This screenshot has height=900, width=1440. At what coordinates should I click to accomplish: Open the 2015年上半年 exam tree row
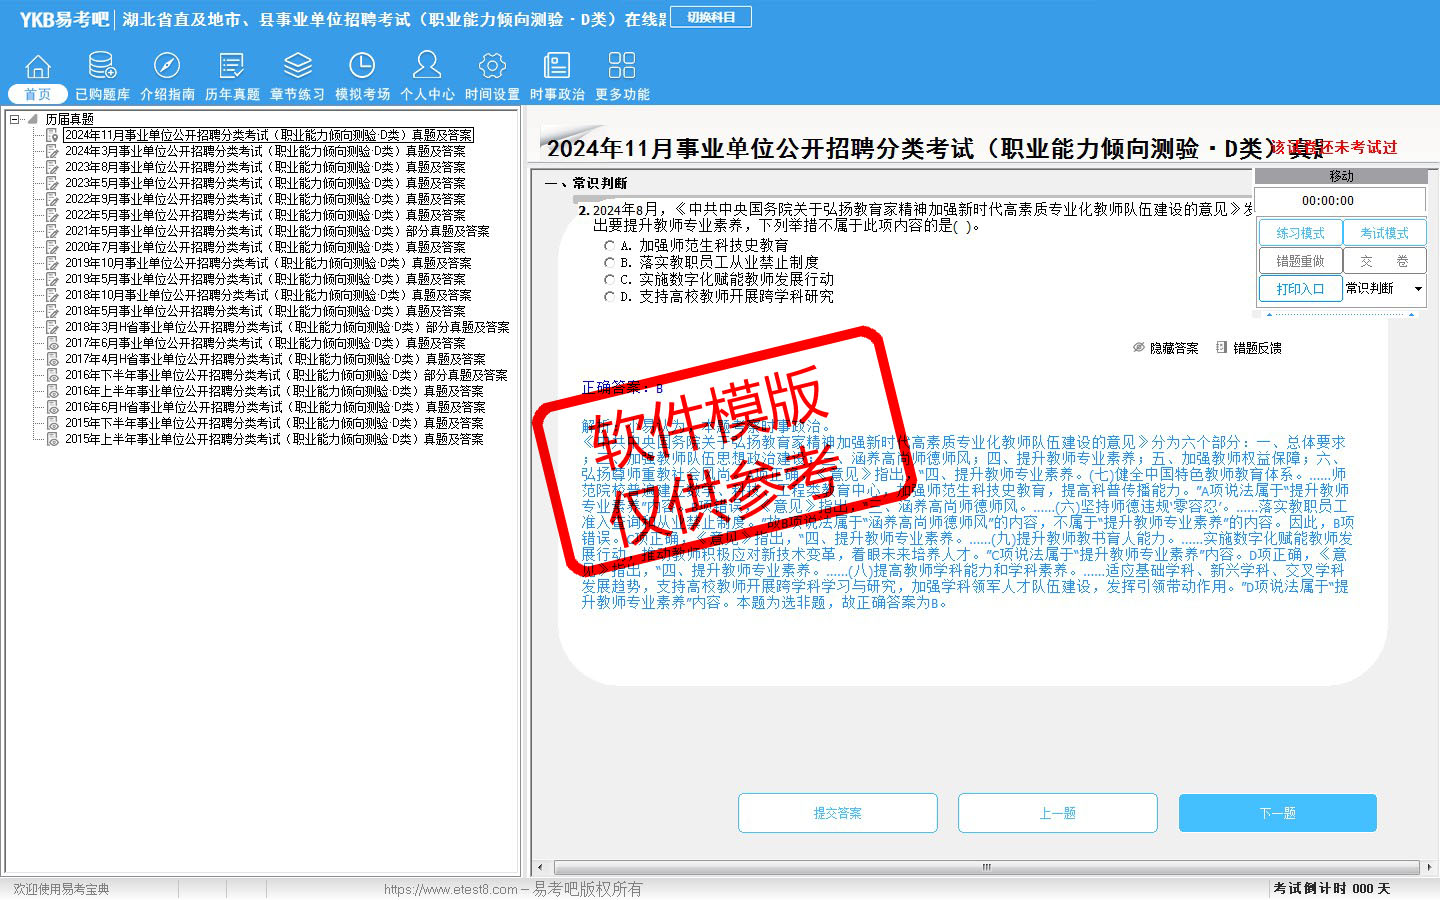click(274, 439)
